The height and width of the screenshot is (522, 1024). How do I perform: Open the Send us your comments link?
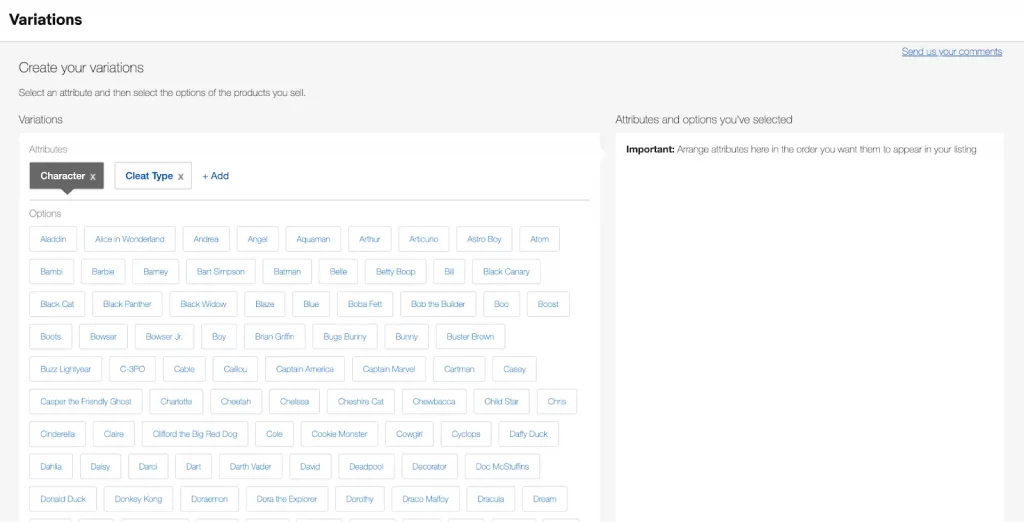point(952,52)
